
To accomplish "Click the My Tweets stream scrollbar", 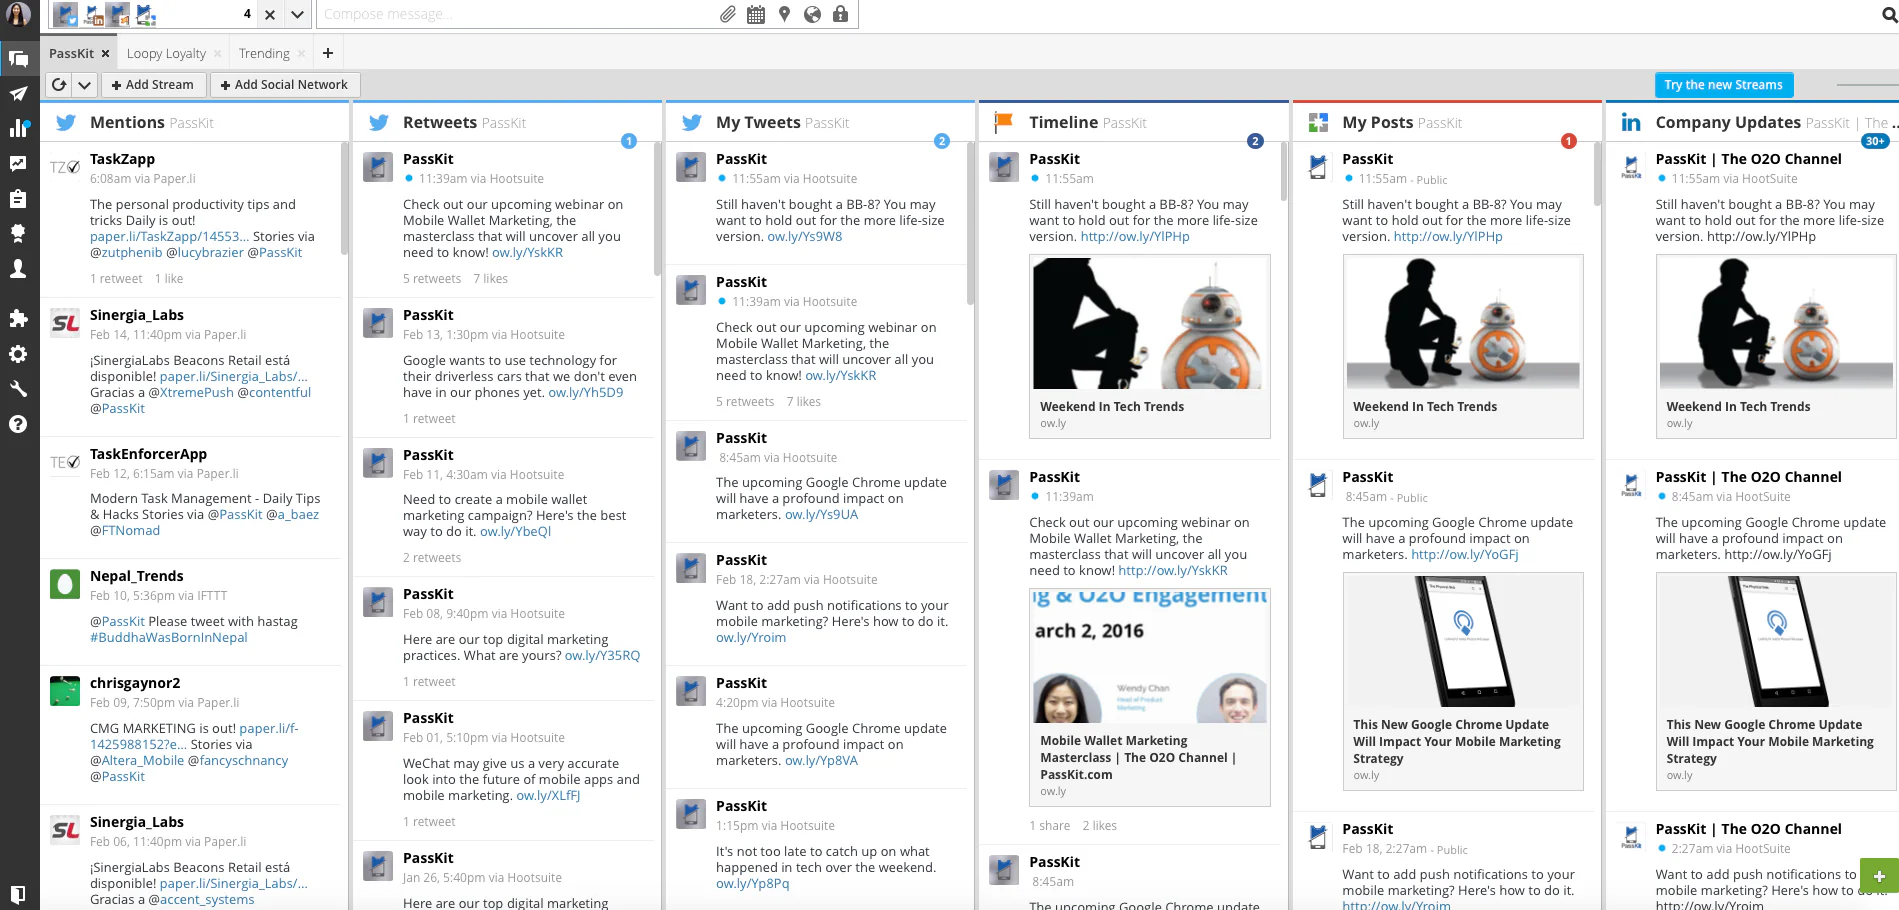I will tap(970, 224).
